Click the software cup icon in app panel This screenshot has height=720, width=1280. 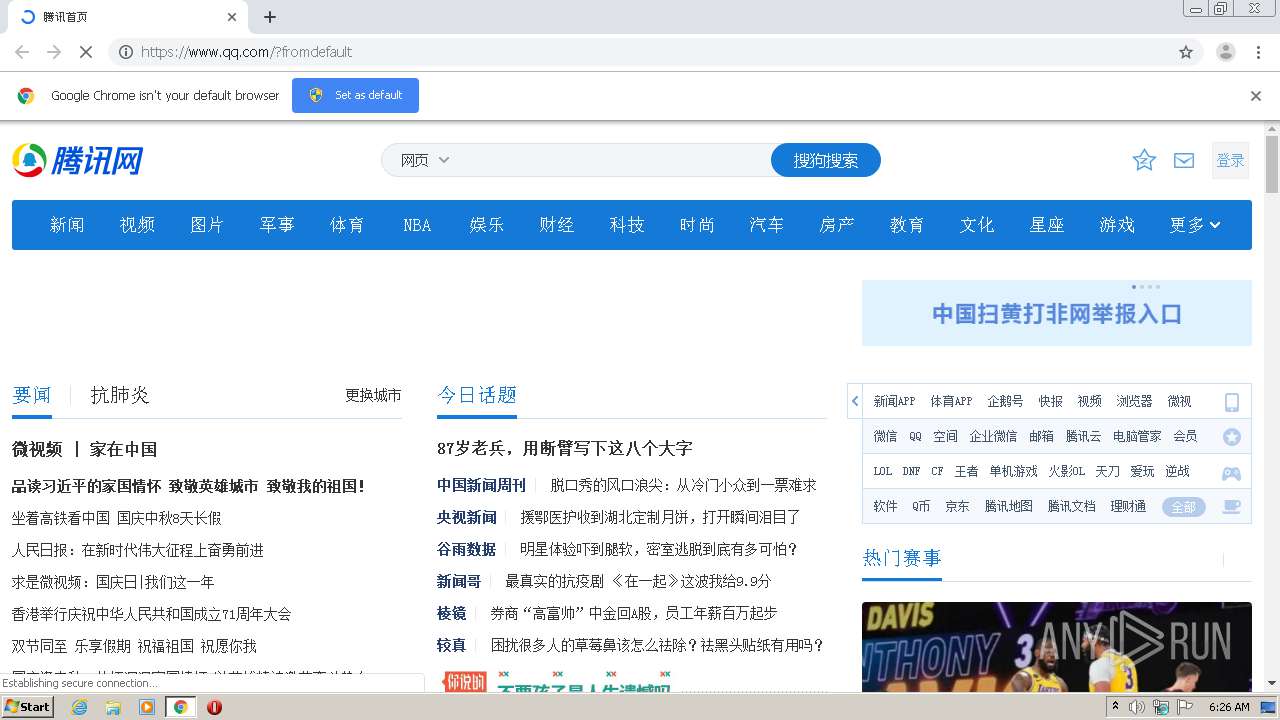pyautogui.click(x=1232, y=507)
